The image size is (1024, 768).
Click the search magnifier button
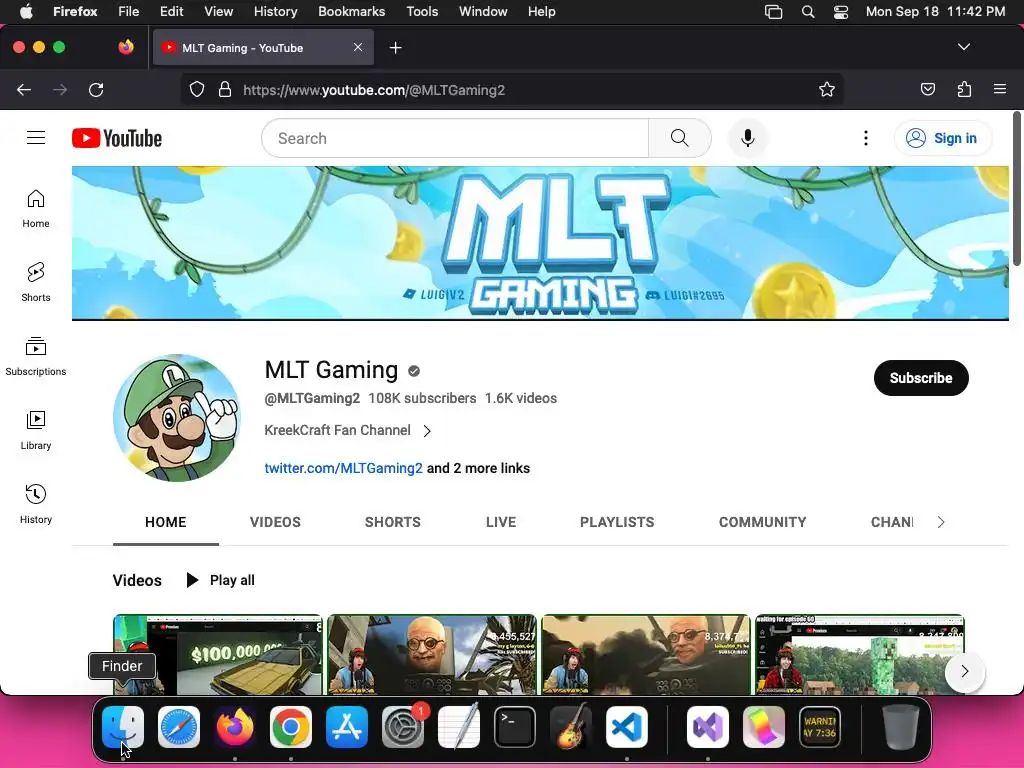(680, 138)
